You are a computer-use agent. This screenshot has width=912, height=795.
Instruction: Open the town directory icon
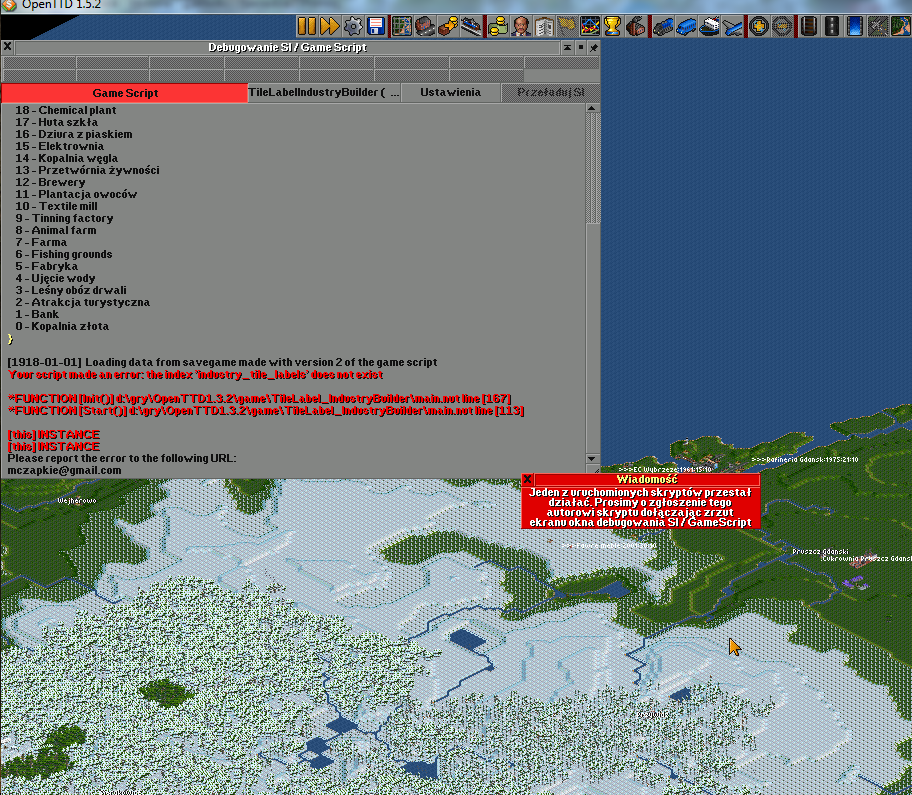tap(425, 26)
